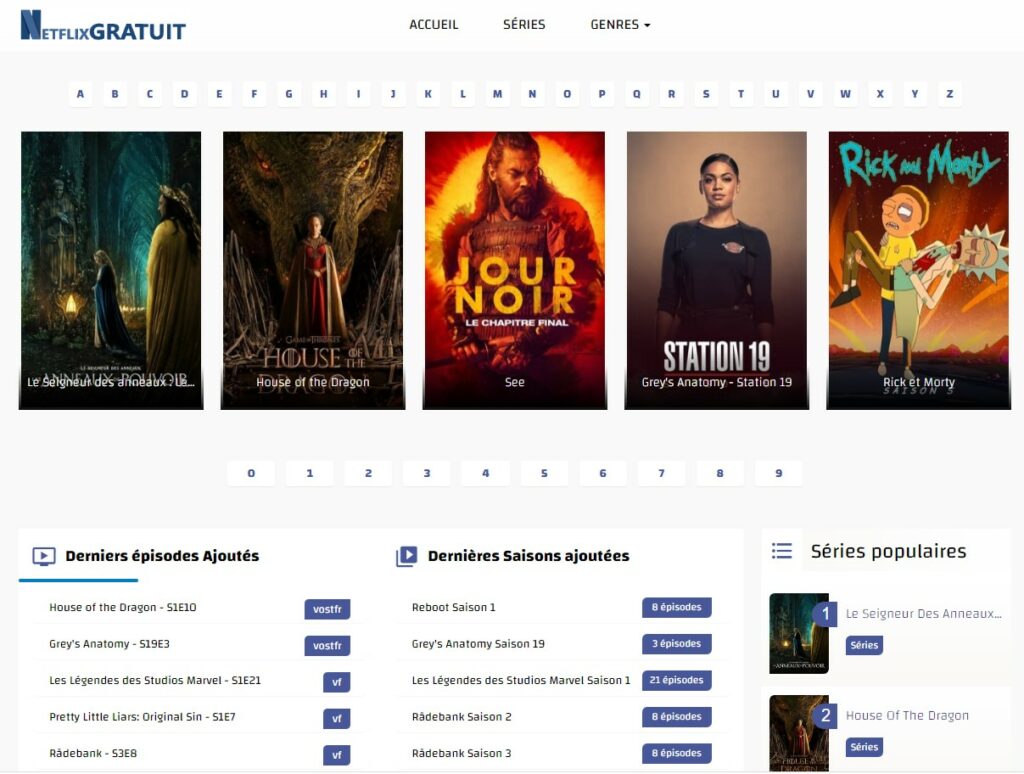Click vf badge for Pretty Little Liars
The image size is (1024, 774).
[337, 718]
